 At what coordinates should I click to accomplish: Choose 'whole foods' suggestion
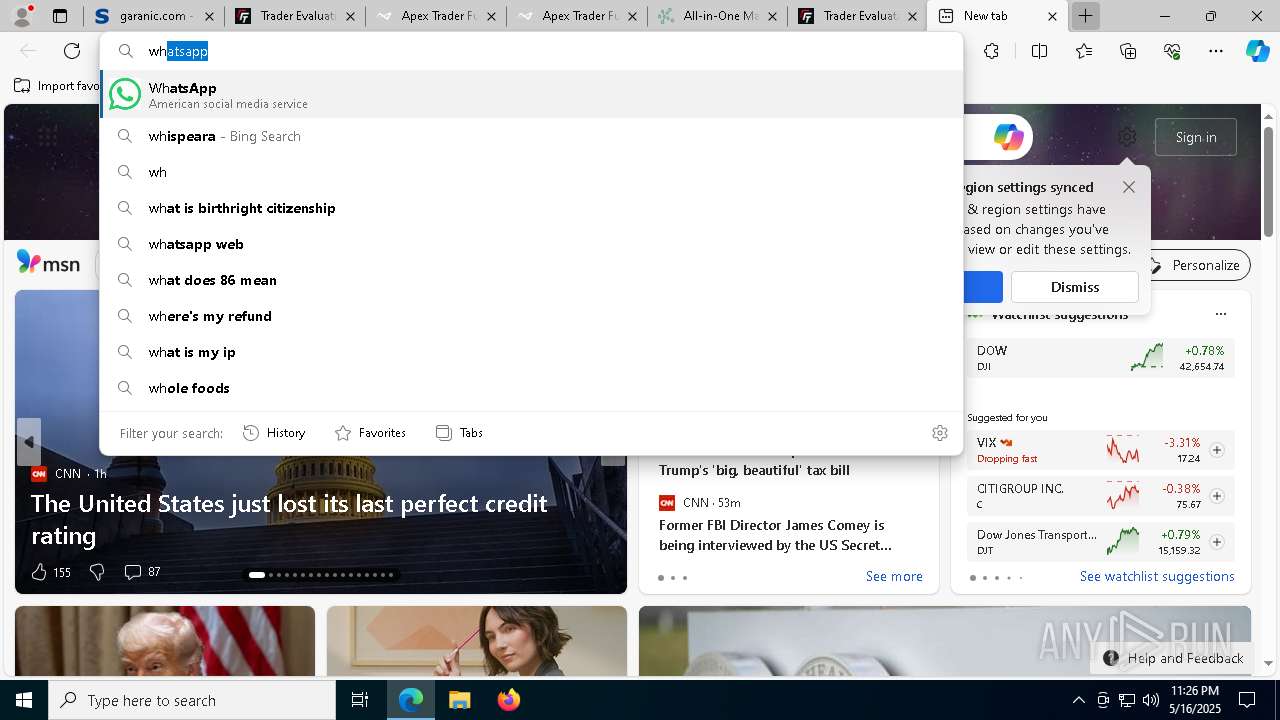[x=532, y=388]
